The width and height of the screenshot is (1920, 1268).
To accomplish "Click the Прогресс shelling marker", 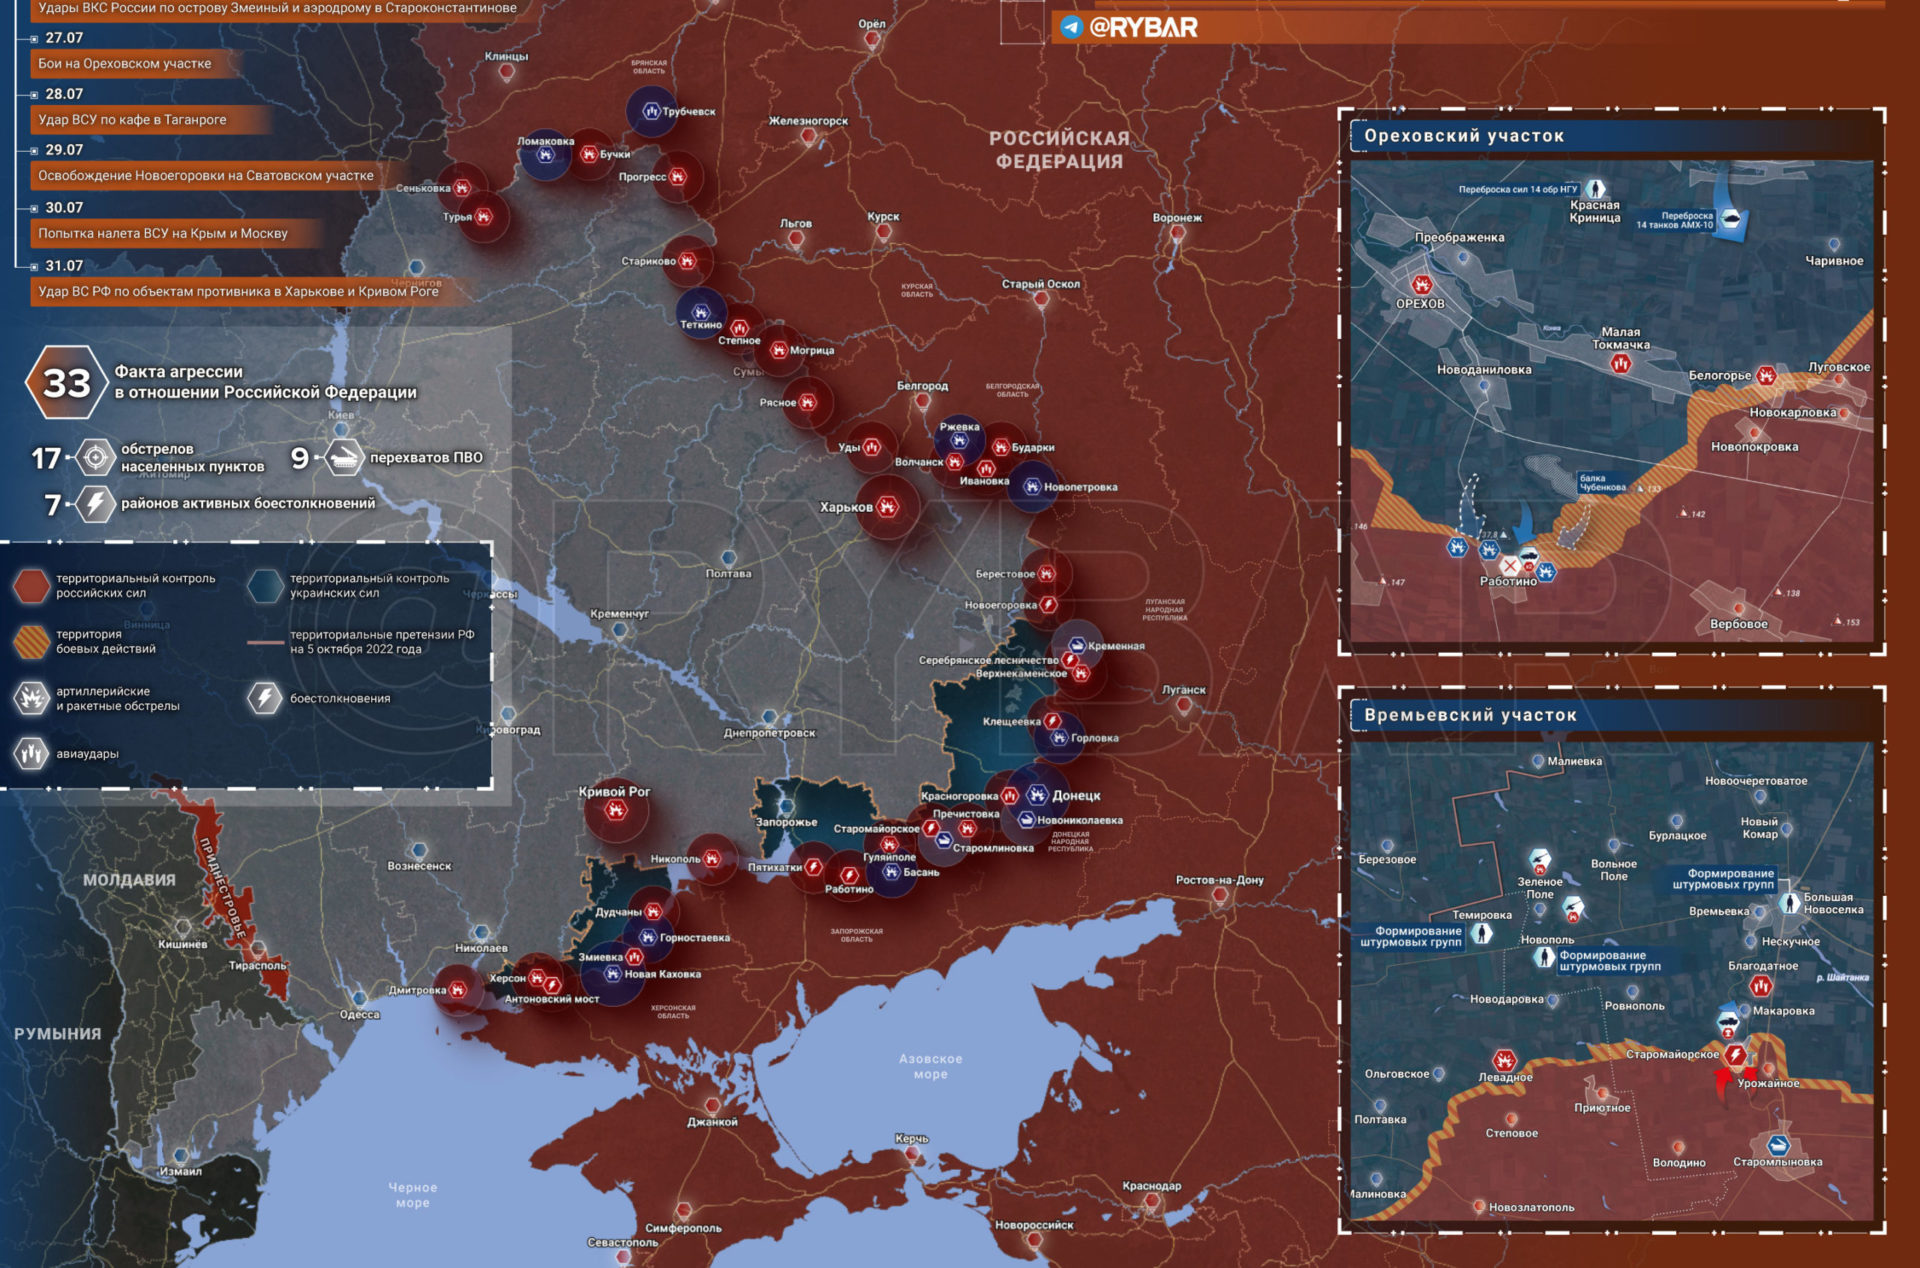I will coord(677,177).
